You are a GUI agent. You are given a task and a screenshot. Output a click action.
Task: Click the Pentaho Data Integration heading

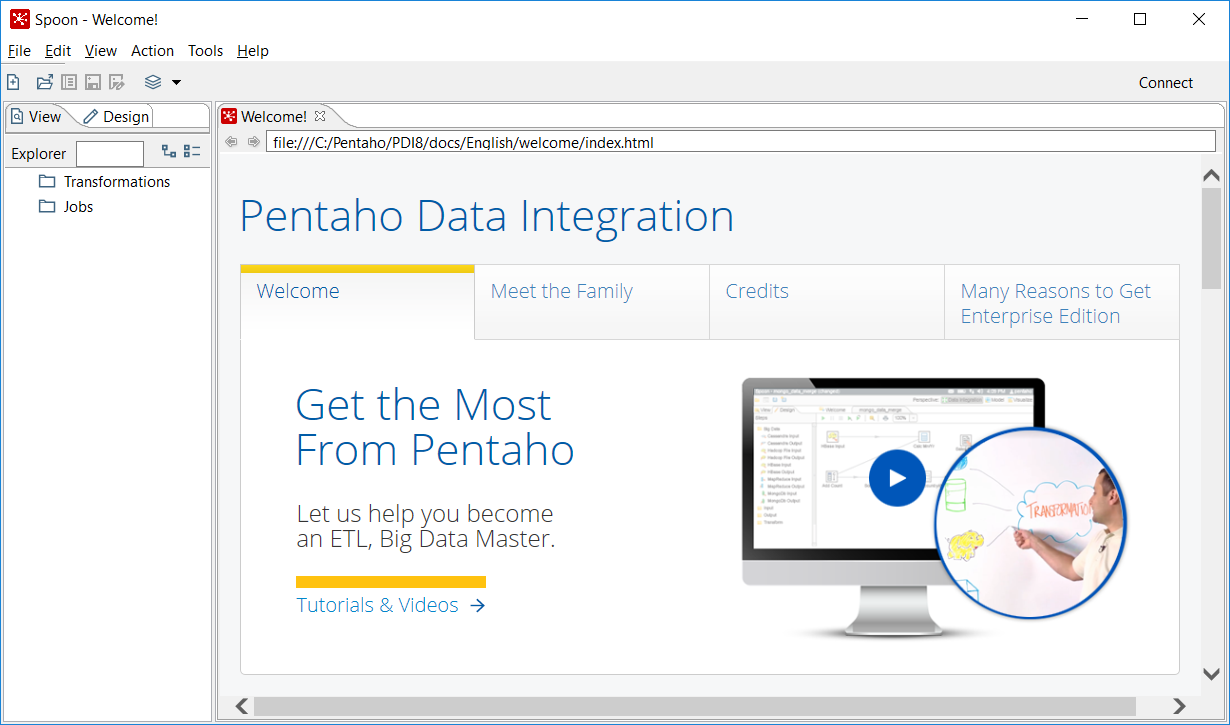pyautogui.click(x=487, y=216)
